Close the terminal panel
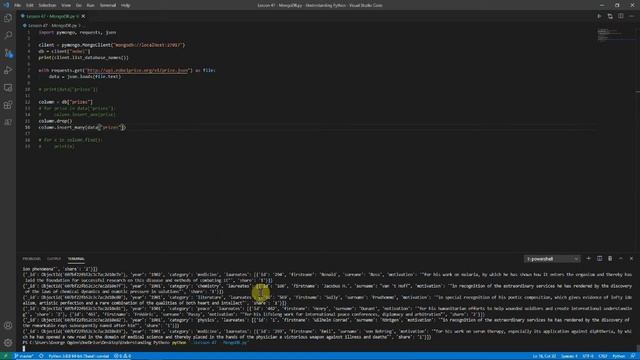Viewport: 640px width, 360px height. click(x=631, y=258)
